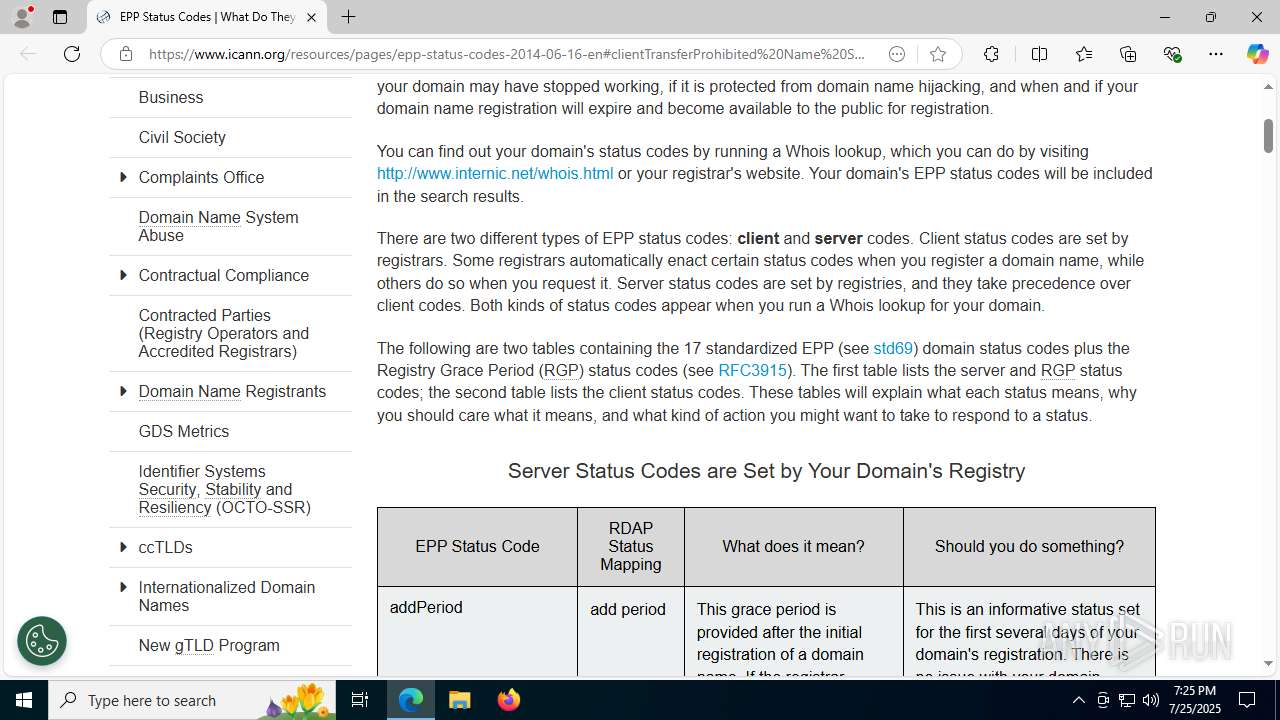Show hidden tray icons chevron

pyautogui.click(x=1078, y=700)
